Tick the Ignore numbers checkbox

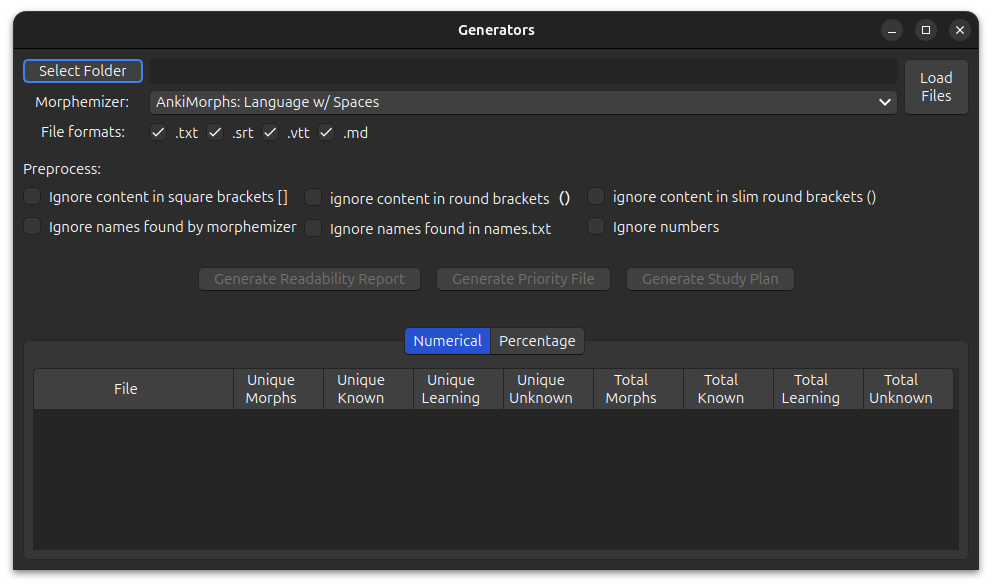click(596, 227)
